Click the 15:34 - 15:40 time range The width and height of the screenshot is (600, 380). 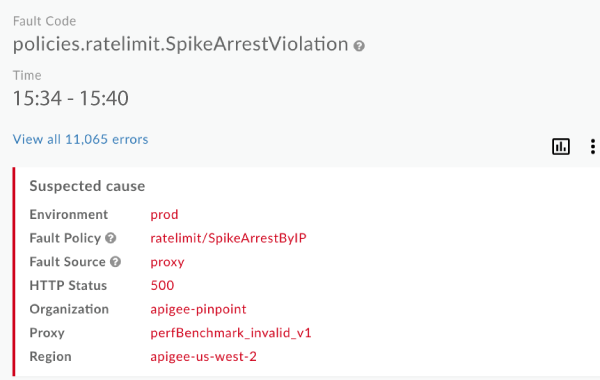71,98
